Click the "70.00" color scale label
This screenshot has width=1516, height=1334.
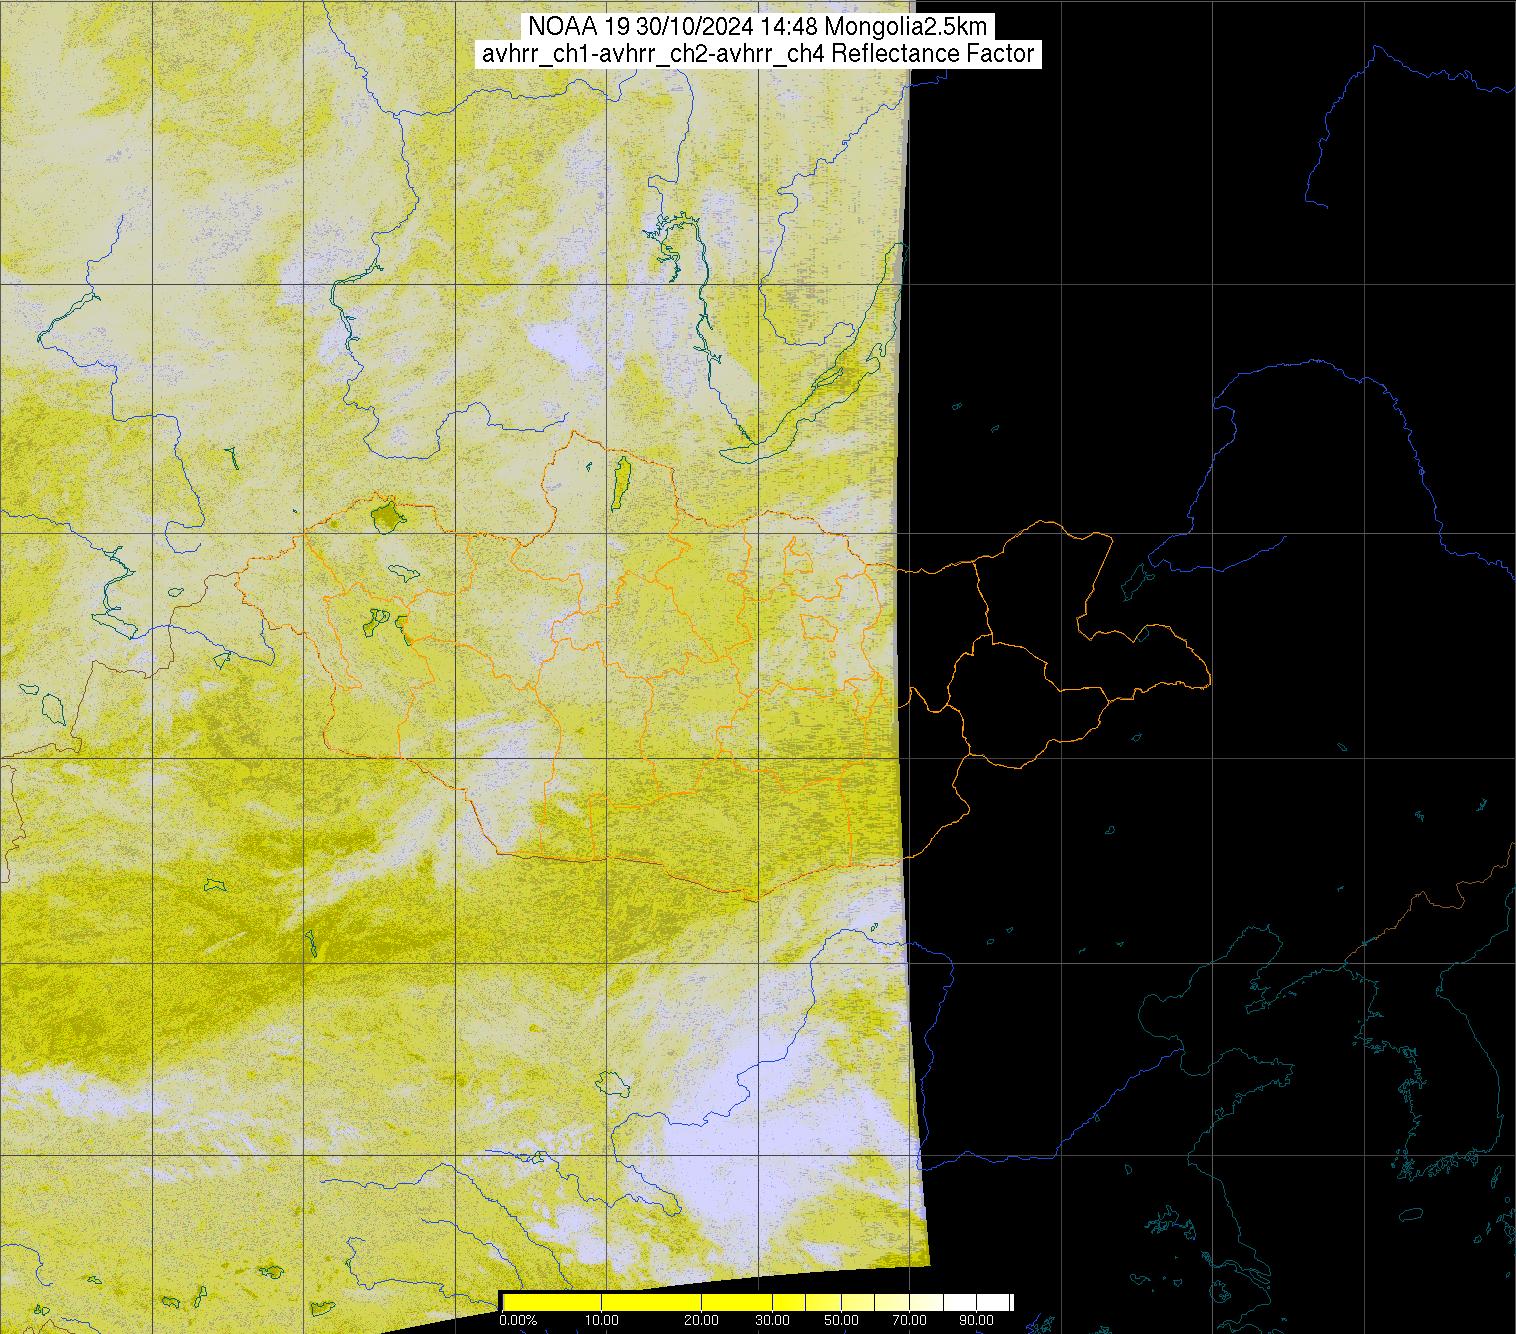pyautogui.click(x=910, y=1320)
